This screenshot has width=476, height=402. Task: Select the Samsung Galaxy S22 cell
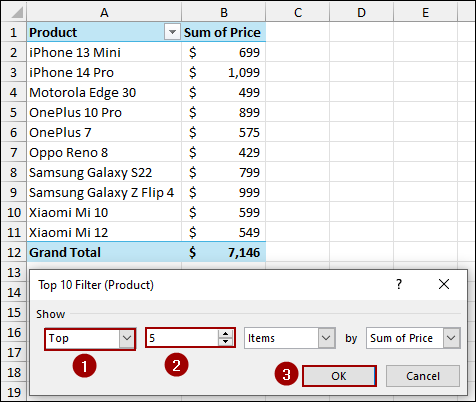pos(104,172)
